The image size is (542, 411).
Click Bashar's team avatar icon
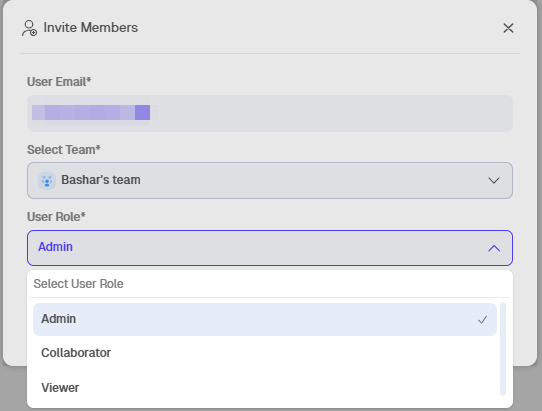[47, 181]
